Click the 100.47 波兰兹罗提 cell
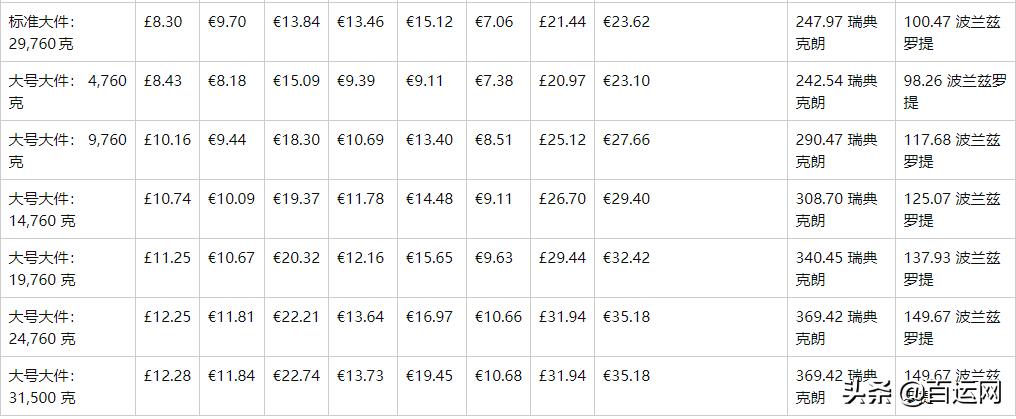The width and height of the screenshot is (1016, 419). tap(951, 32)
